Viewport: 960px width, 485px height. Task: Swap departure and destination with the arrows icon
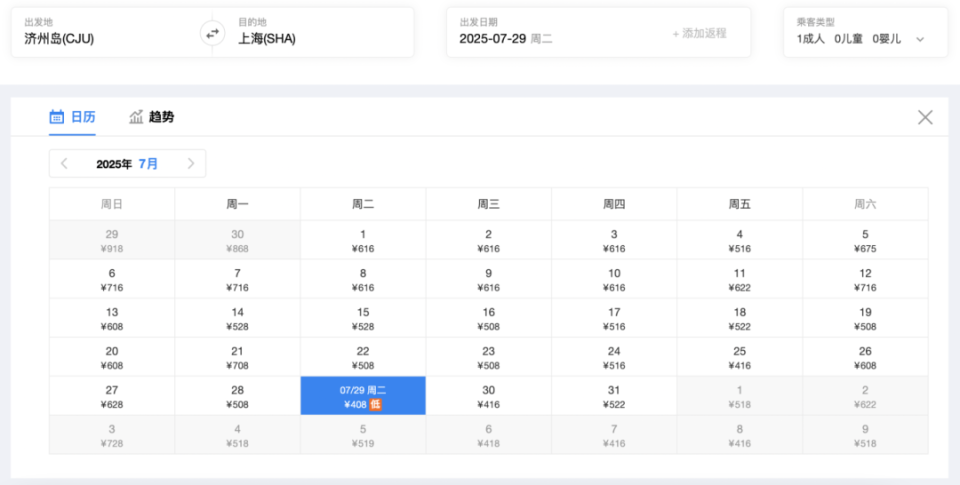(212, 34)
